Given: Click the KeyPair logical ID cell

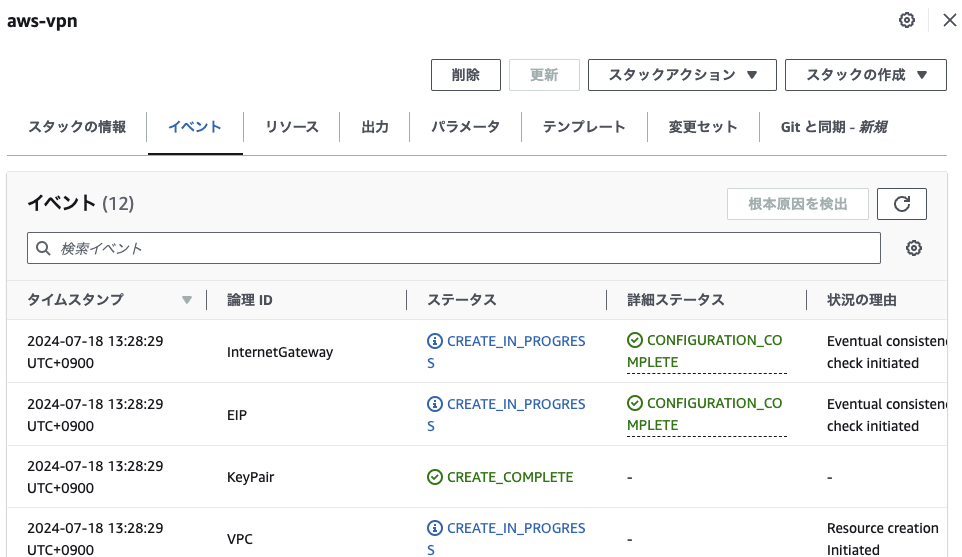Looking at the screenshot, I should coord(250,477).
